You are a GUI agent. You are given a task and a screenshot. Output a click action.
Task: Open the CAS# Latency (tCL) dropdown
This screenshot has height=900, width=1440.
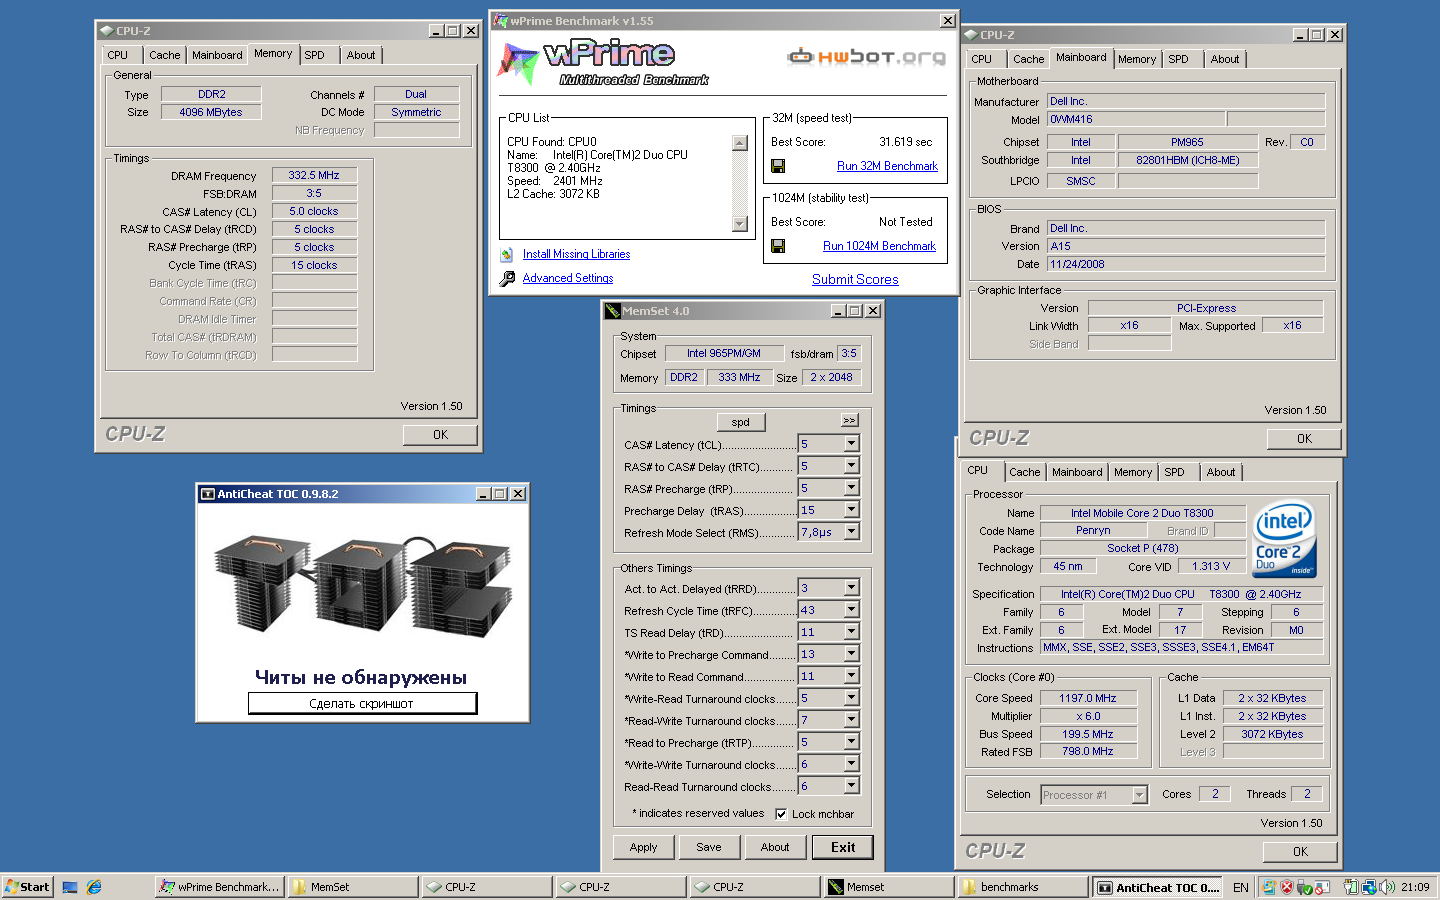(x=851, y=443)
